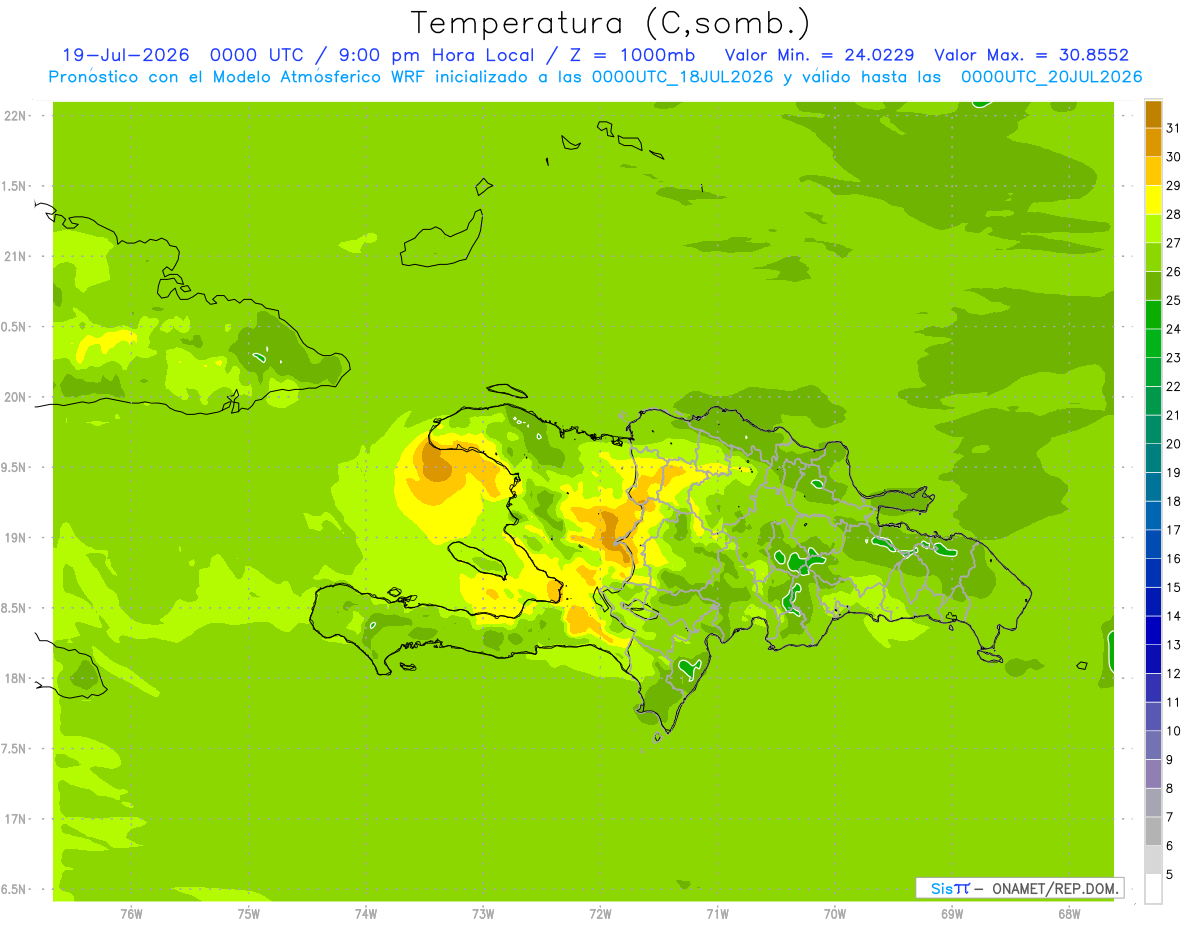The image size is (1200, 927).
Task: Click the "71W" longitude label
Action: (717, 914)
